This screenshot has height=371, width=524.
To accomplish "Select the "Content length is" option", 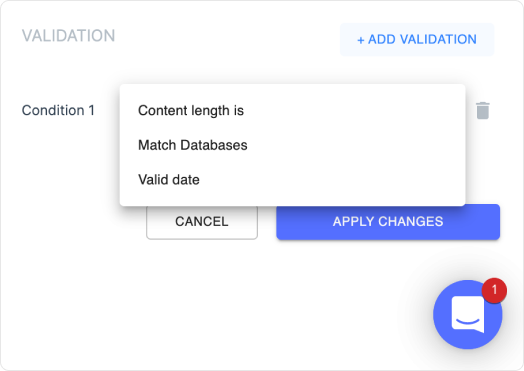I will 292,111.
